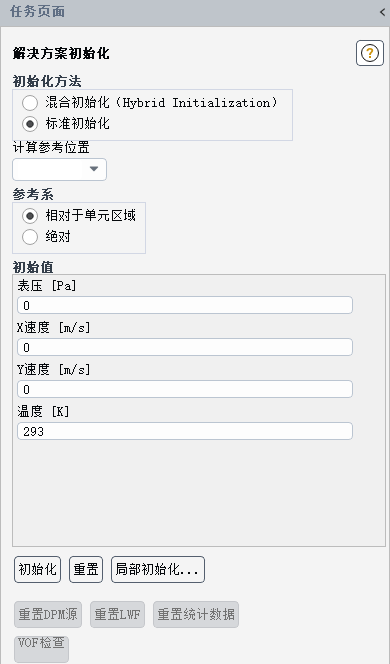This screenshot has width=390, height=664.
Task: Click the 解决方案初始化 heading text
Action: [x=61, y=54]
